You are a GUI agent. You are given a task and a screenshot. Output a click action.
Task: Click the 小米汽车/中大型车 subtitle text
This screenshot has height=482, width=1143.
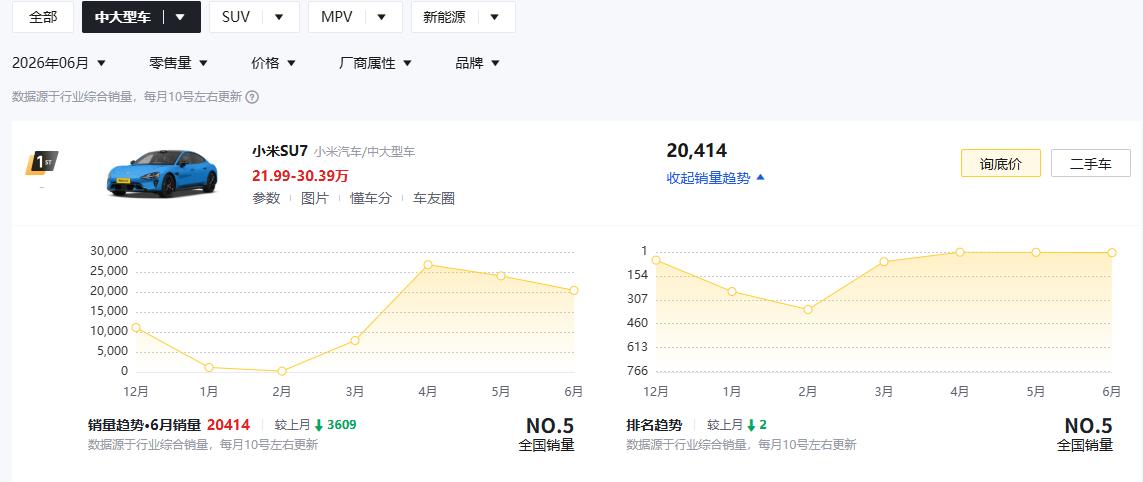[x=364, y=152]
